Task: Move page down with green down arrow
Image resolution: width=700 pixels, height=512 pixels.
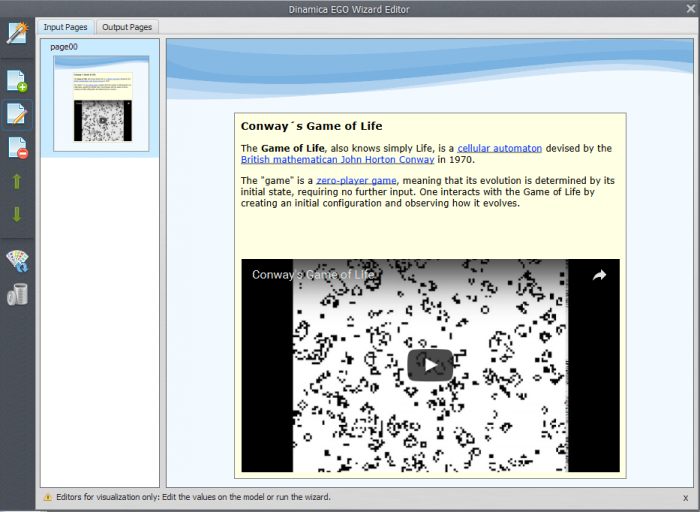Action: click(x=17, y=214)
